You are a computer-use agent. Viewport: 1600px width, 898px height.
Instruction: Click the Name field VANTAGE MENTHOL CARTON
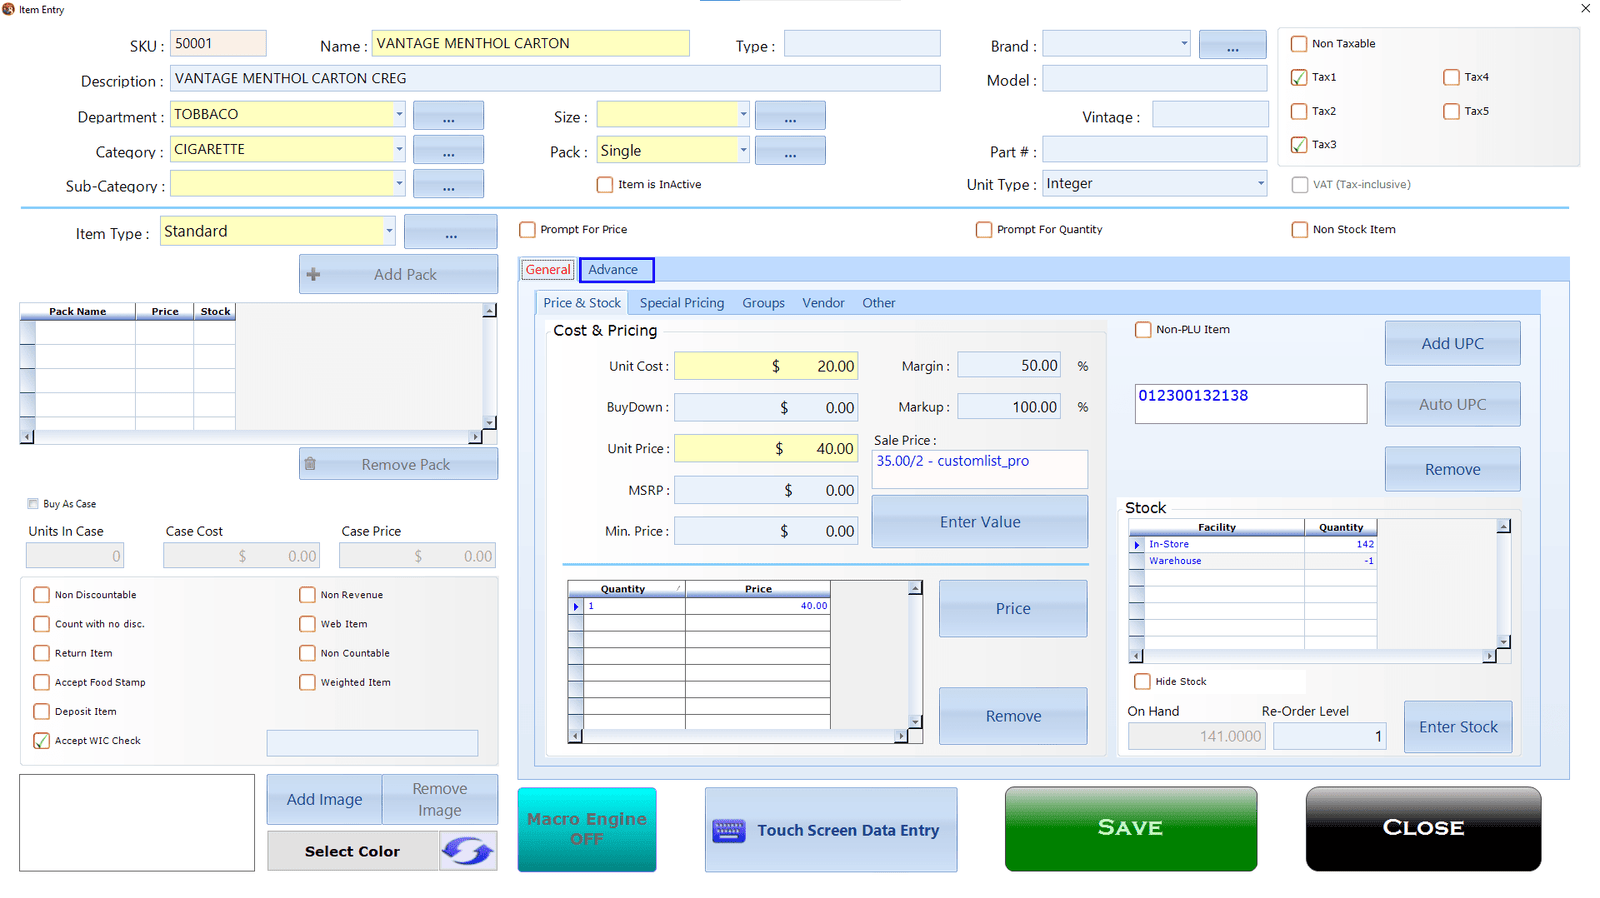[x=530, y=43]
